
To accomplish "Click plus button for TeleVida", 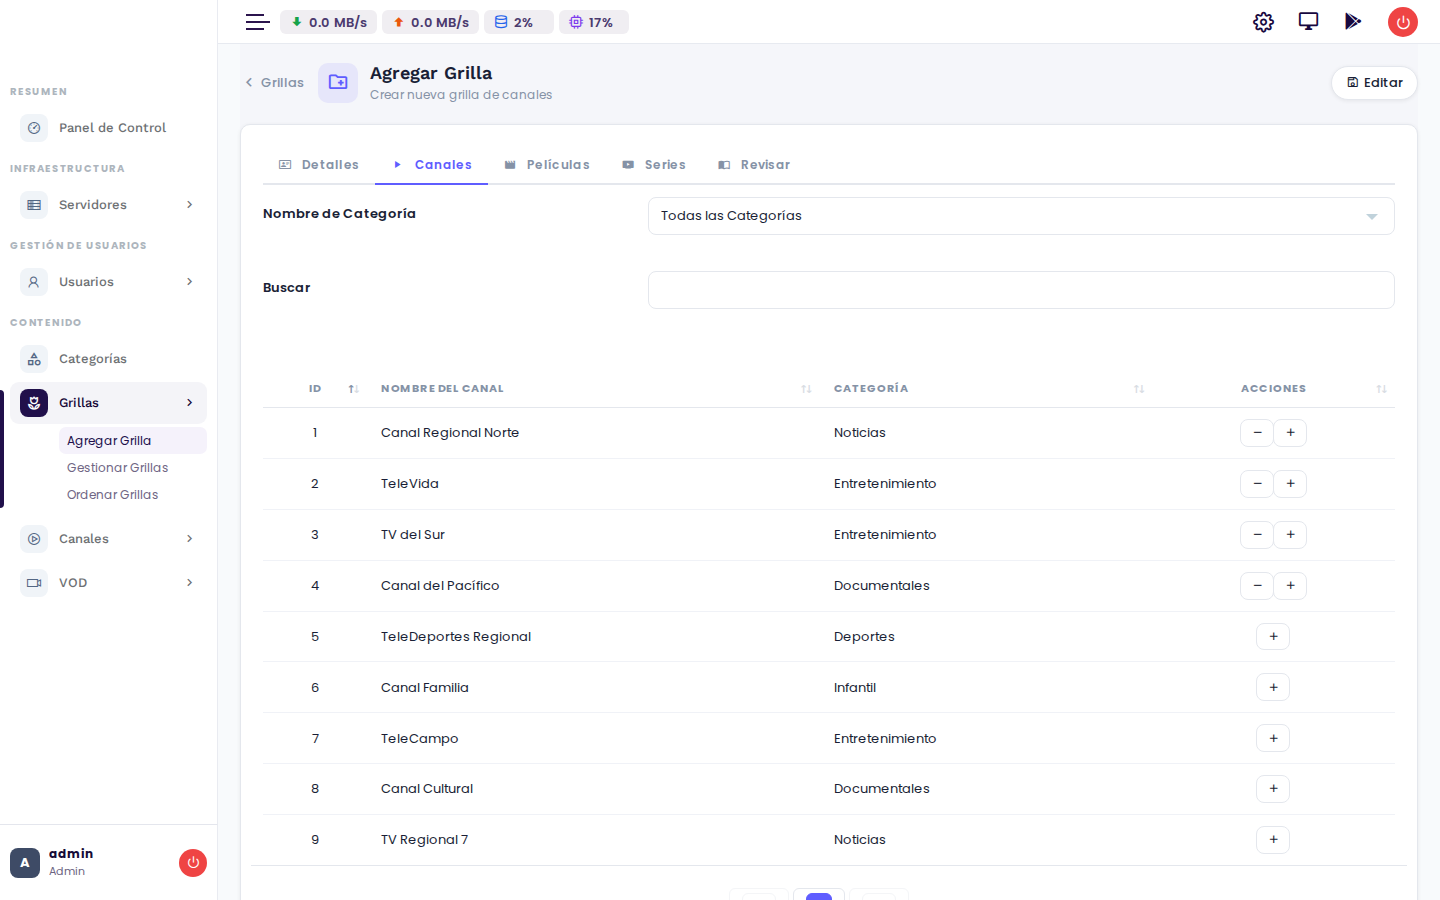I will click(1290, 484).
